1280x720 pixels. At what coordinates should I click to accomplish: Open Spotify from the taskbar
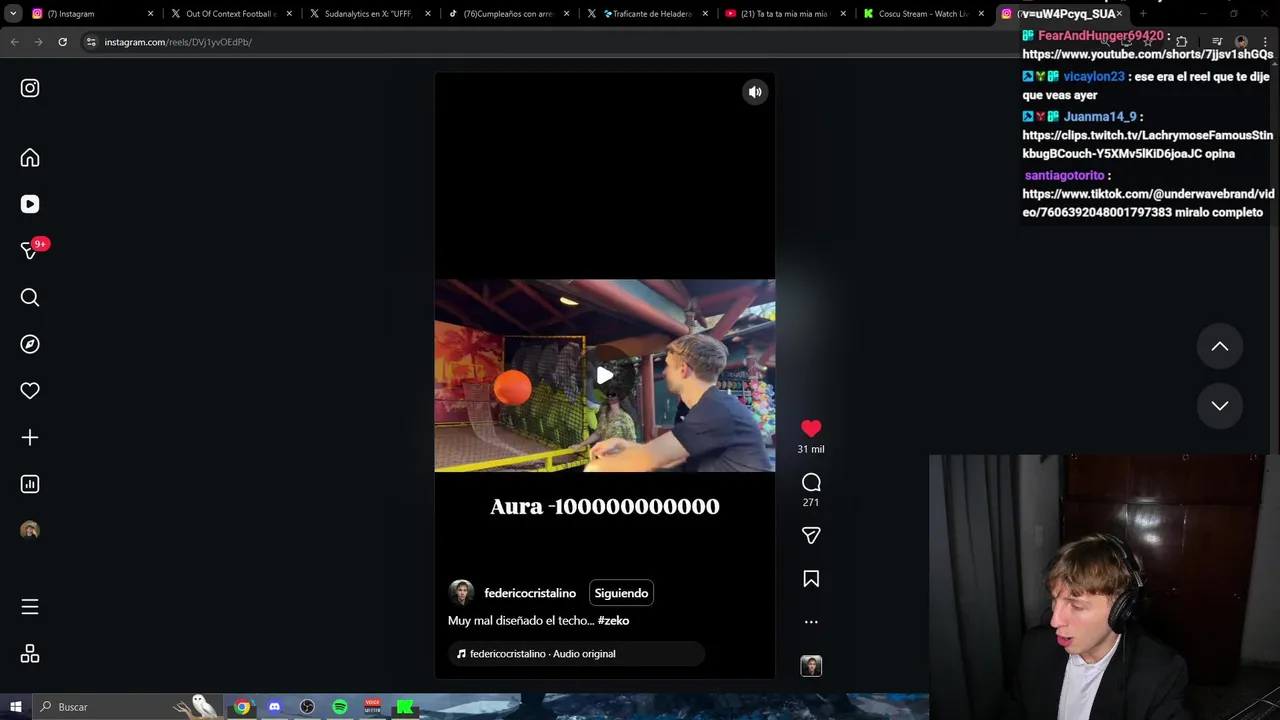pyautogui.click(x=340, y=707)
